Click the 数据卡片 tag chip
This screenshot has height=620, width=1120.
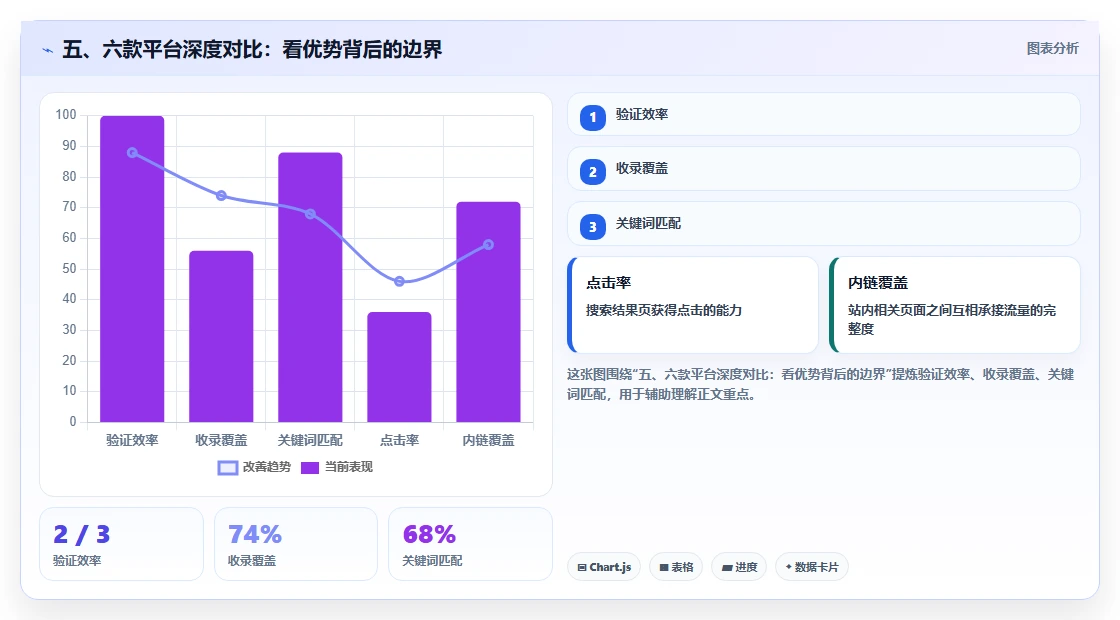click(x=812, y=567)
